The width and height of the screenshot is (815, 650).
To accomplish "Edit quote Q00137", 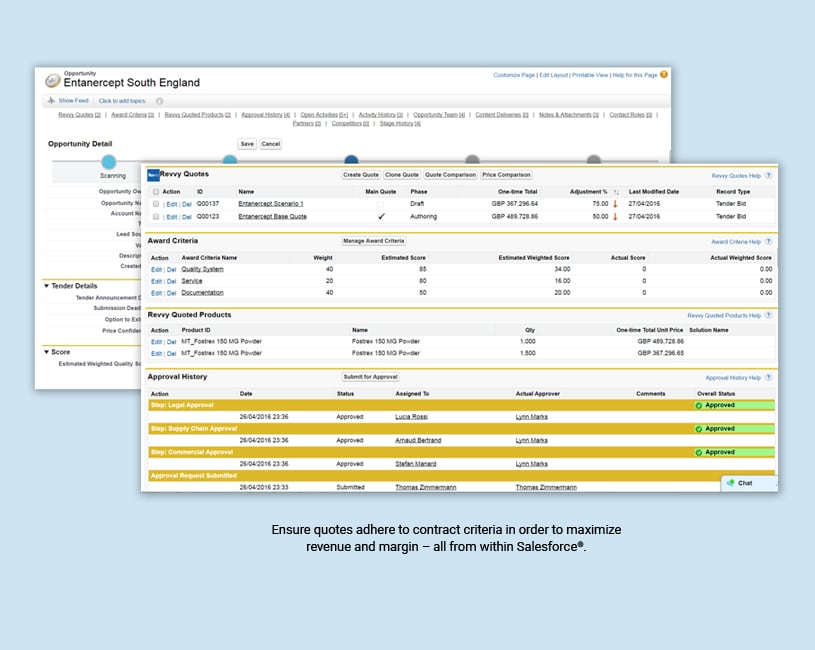I will point(172,205).
